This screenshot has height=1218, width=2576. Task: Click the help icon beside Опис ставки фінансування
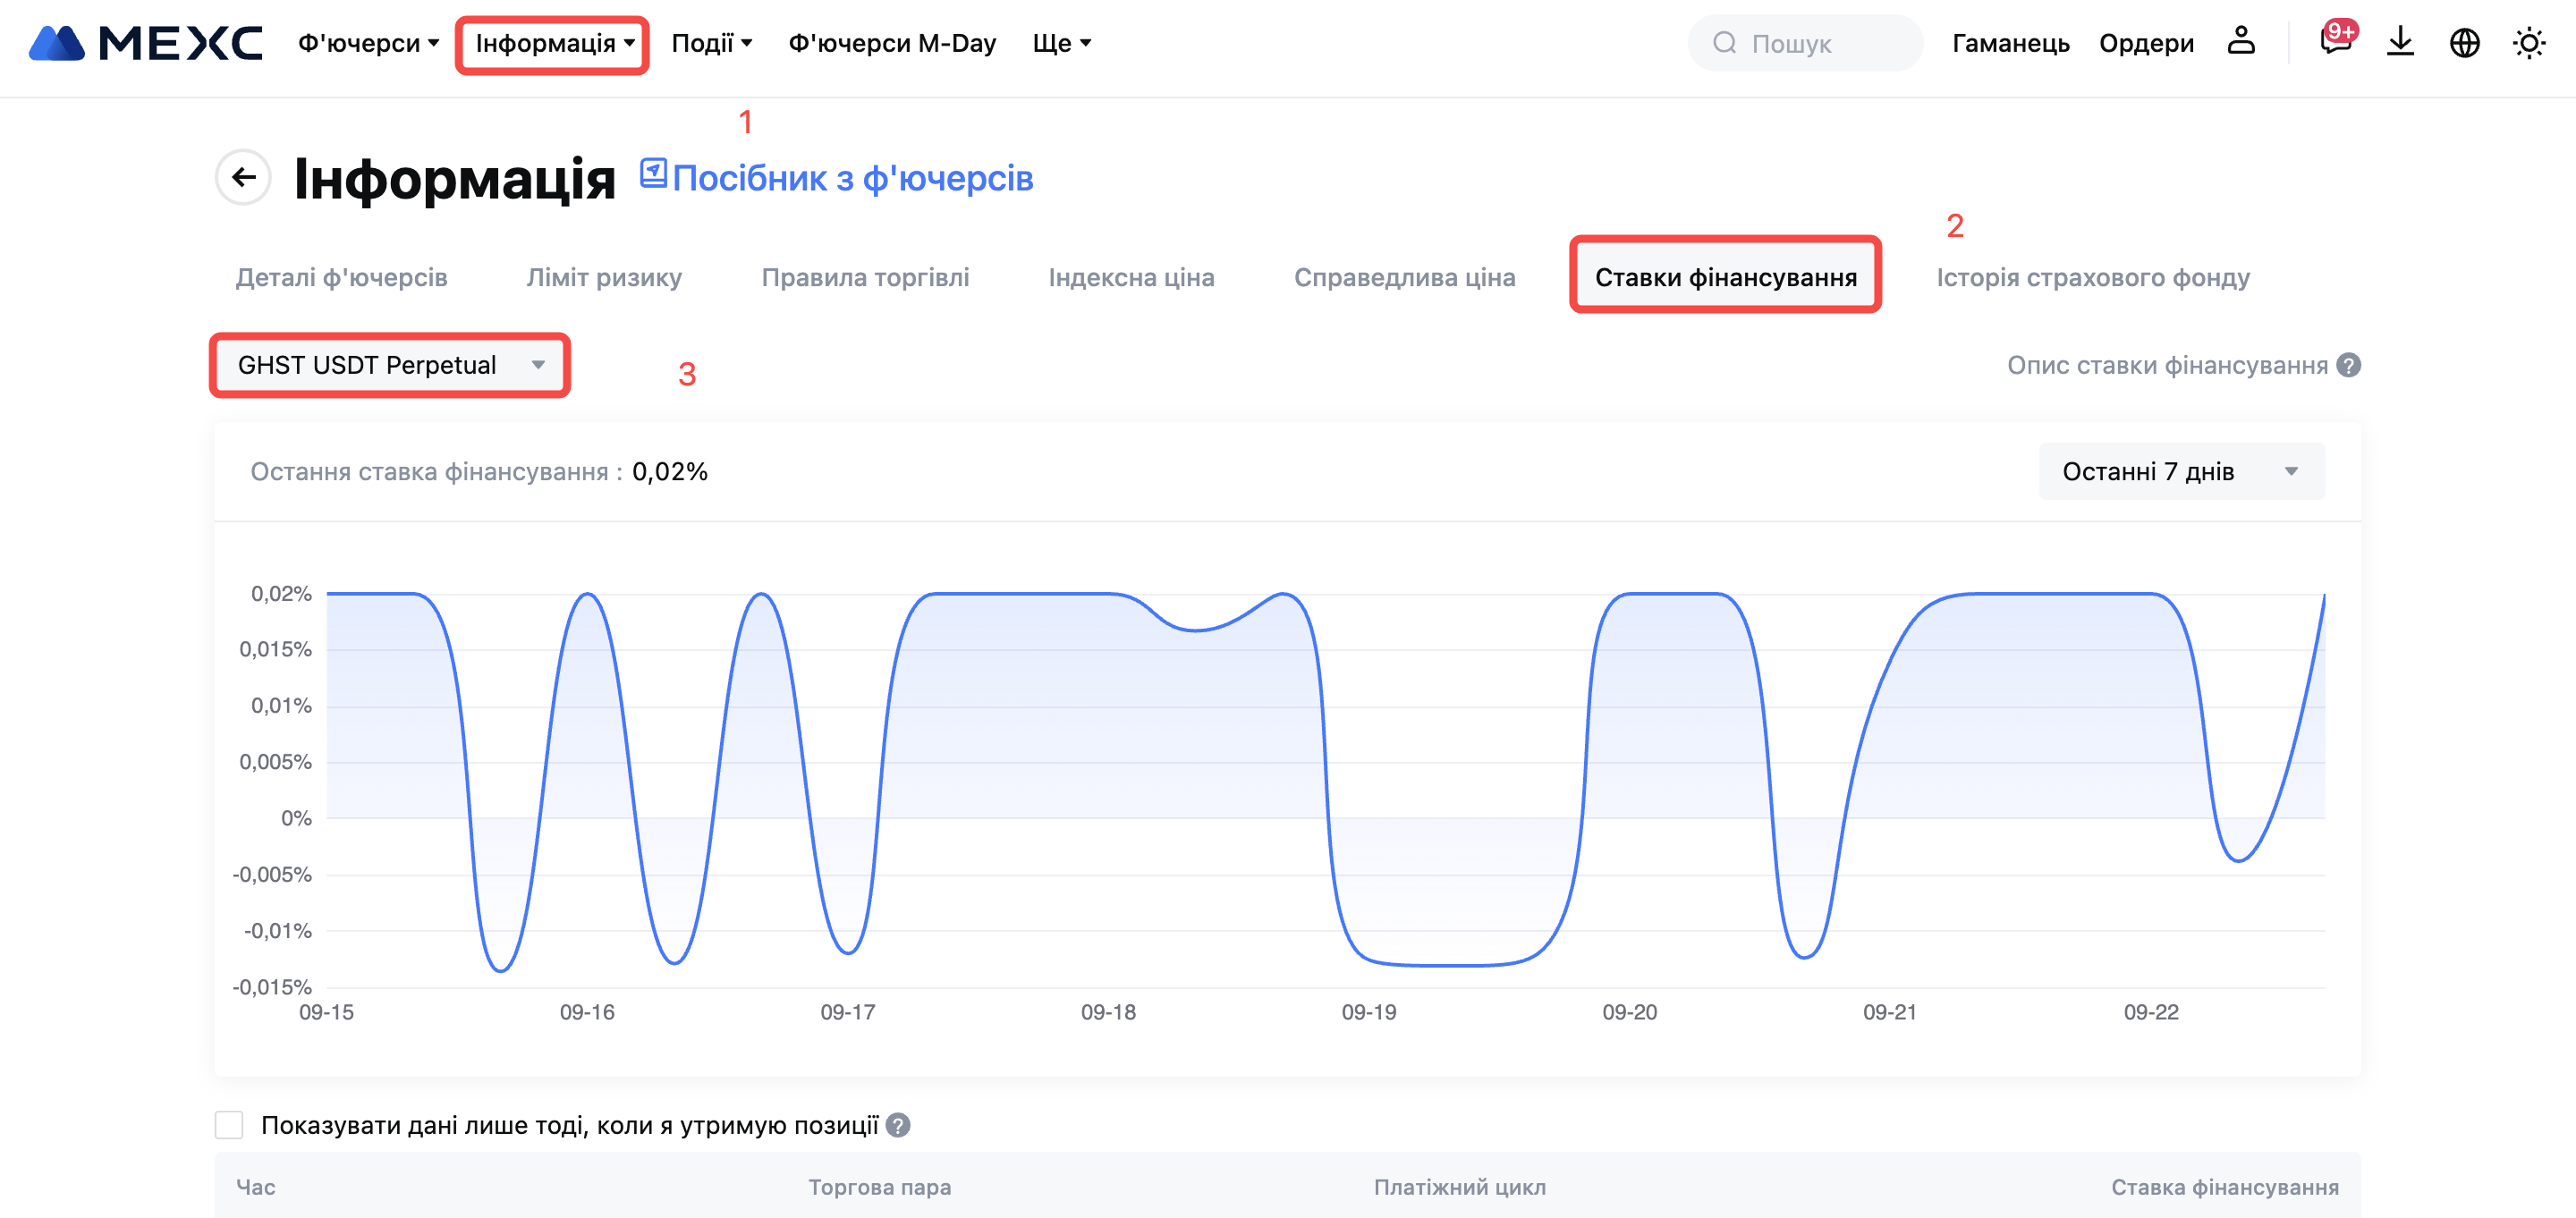[x=2349, y=366]
